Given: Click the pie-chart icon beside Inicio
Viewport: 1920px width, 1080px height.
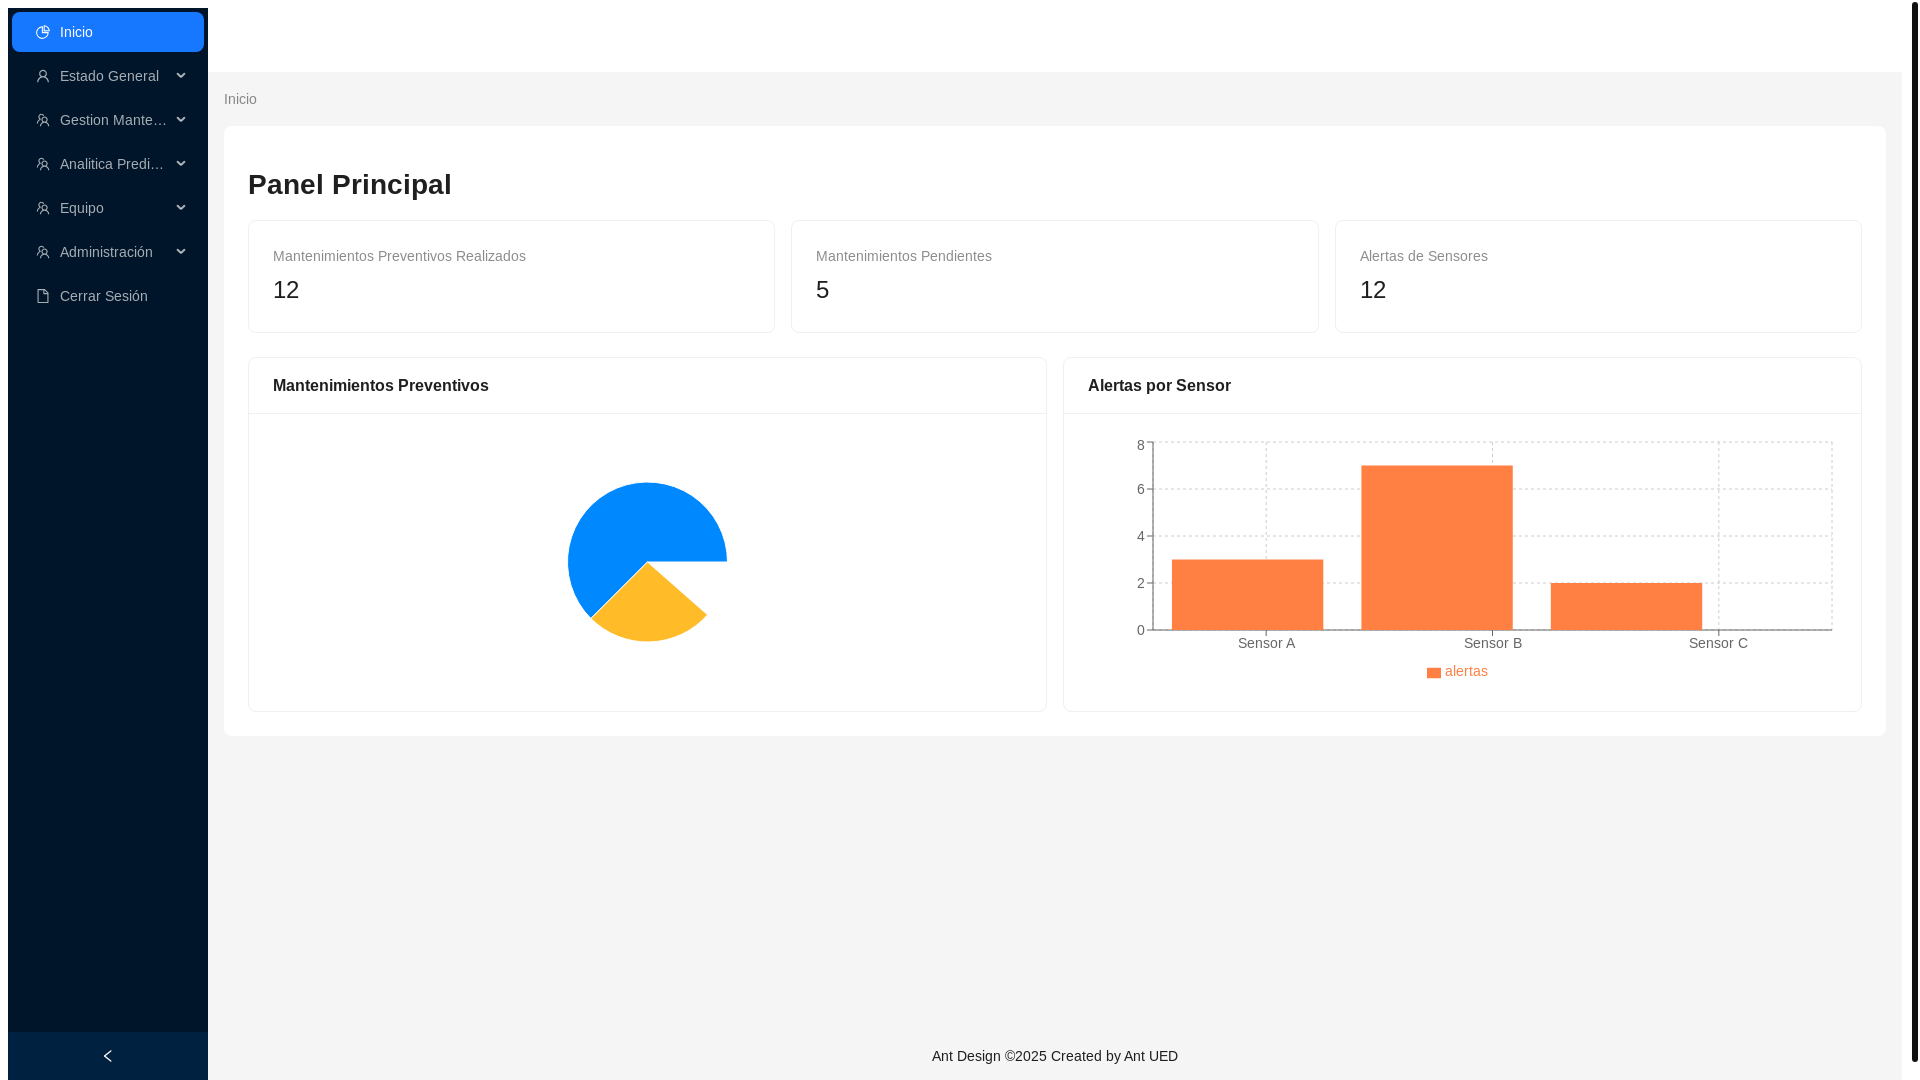Looking at the screenshot, I should point(43,32).
